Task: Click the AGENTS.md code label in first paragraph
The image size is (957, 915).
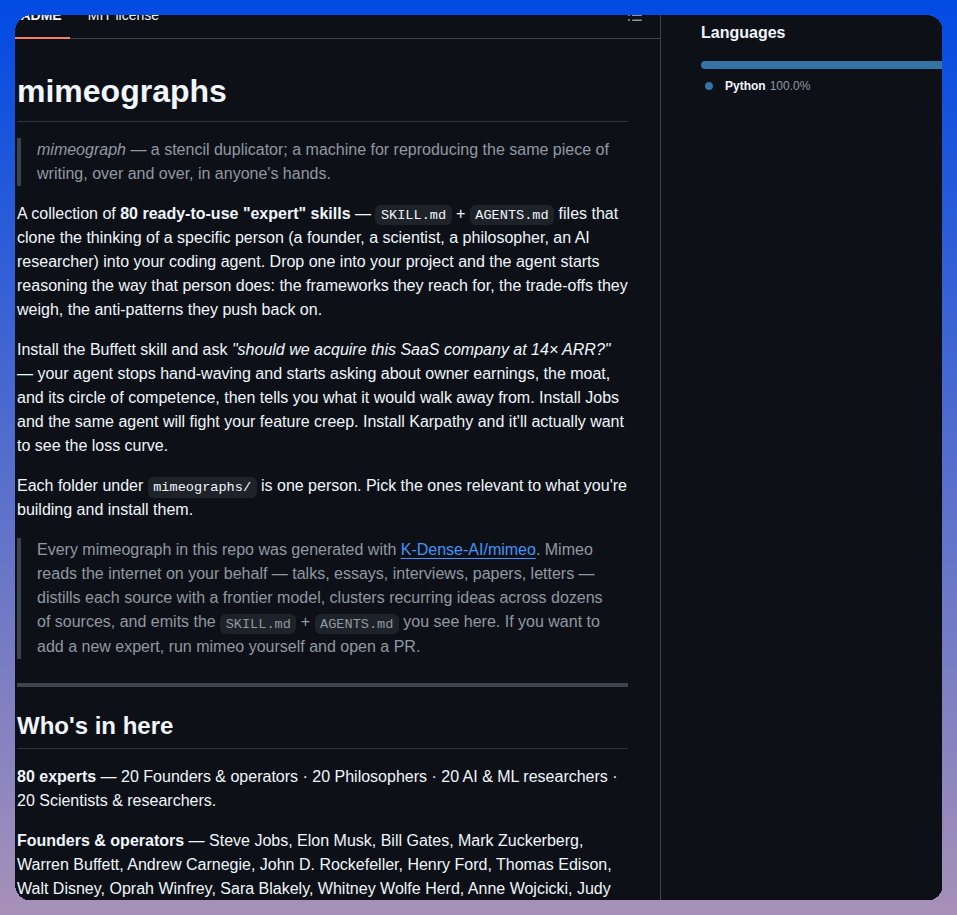Action: tap(511, 215)
